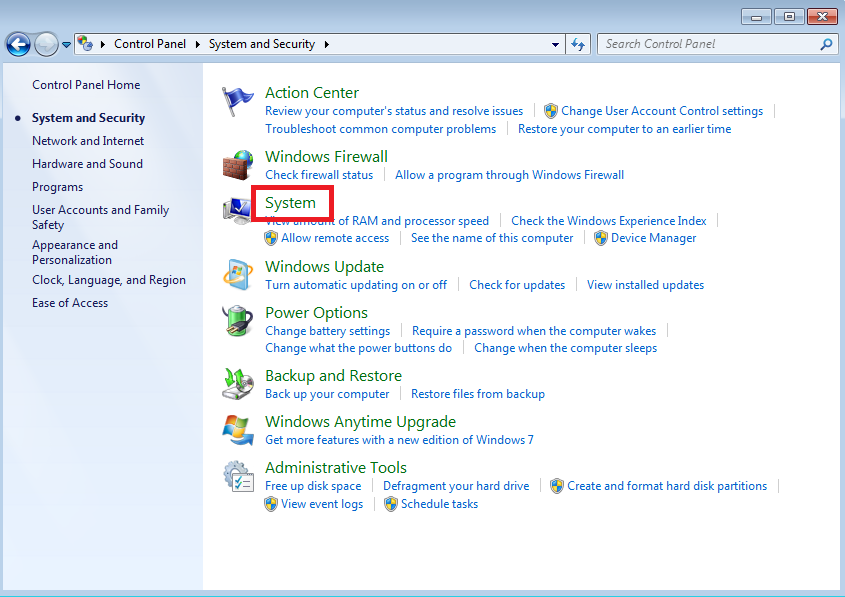845x597 pixels.
Task: Click Change battery settings link
Action: [328, 331]
